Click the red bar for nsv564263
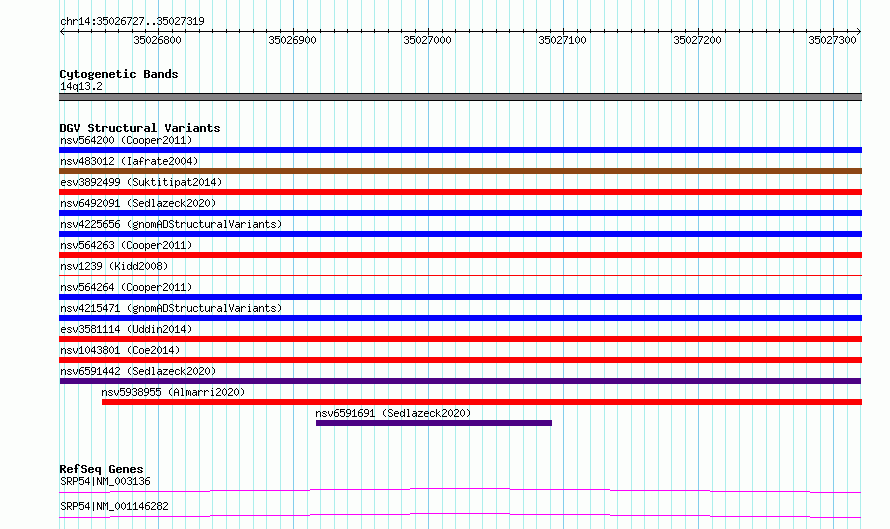 460,255
